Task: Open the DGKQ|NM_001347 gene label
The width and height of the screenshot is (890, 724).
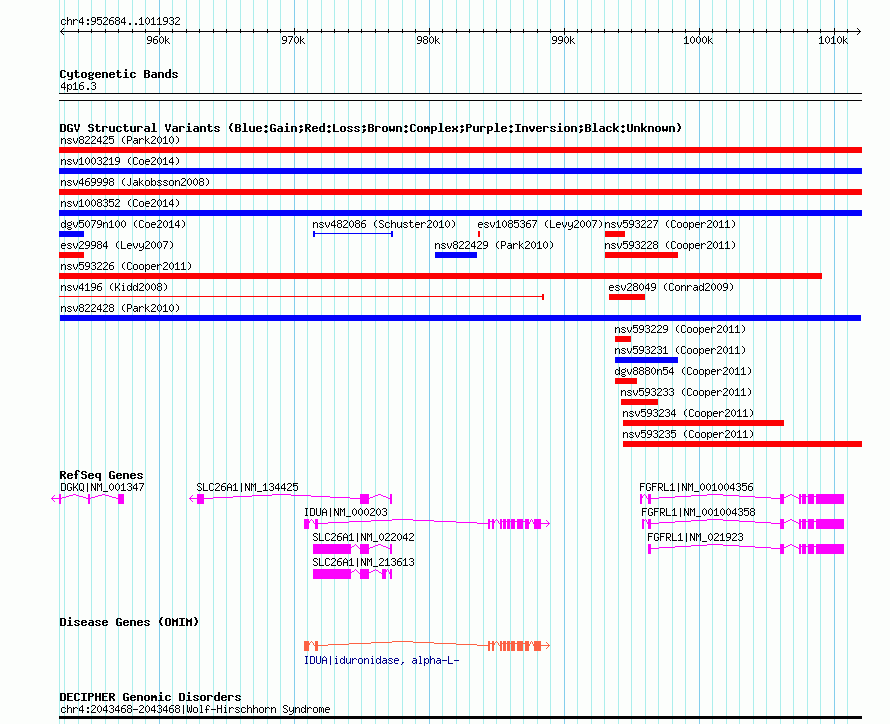Action: (102, 487)
